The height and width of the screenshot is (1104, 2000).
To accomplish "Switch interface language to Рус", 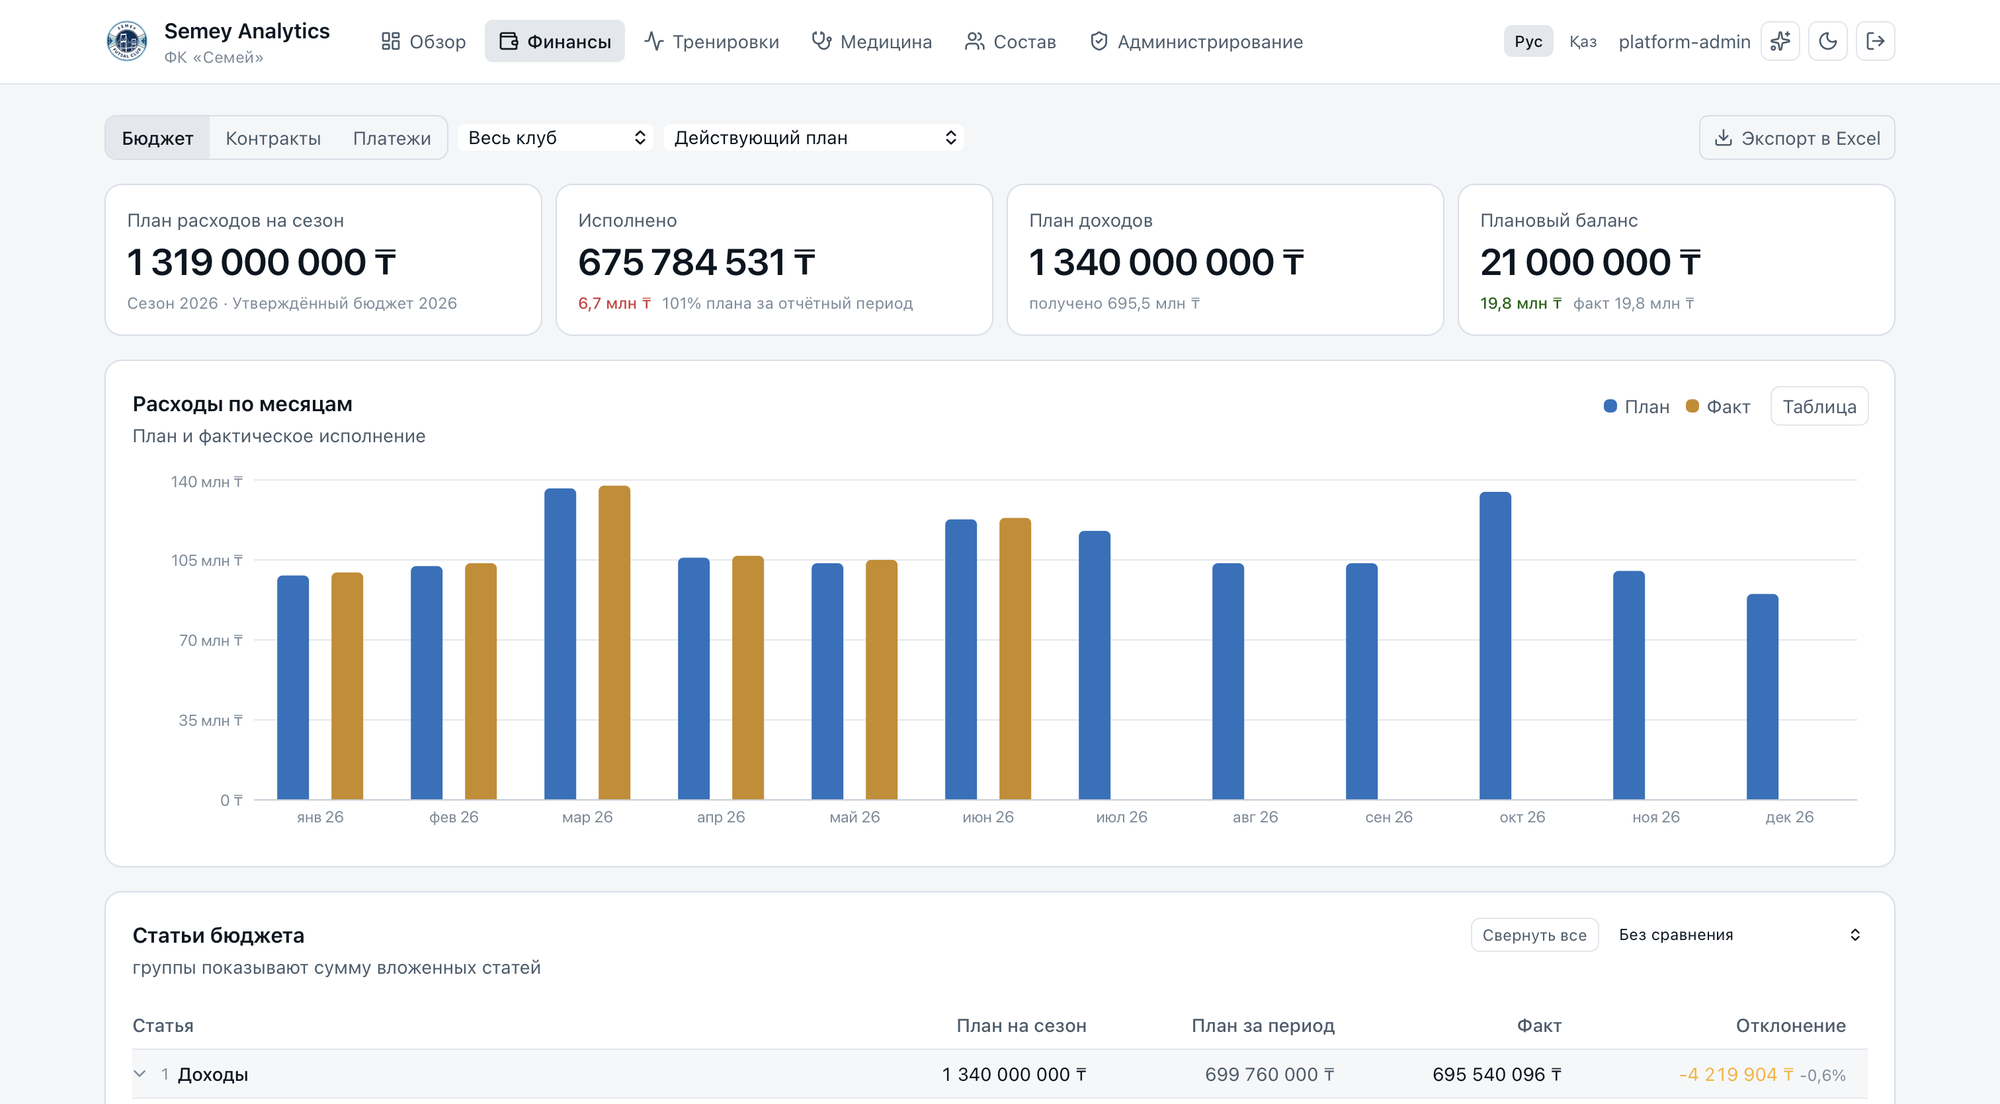I will 1528,41.
